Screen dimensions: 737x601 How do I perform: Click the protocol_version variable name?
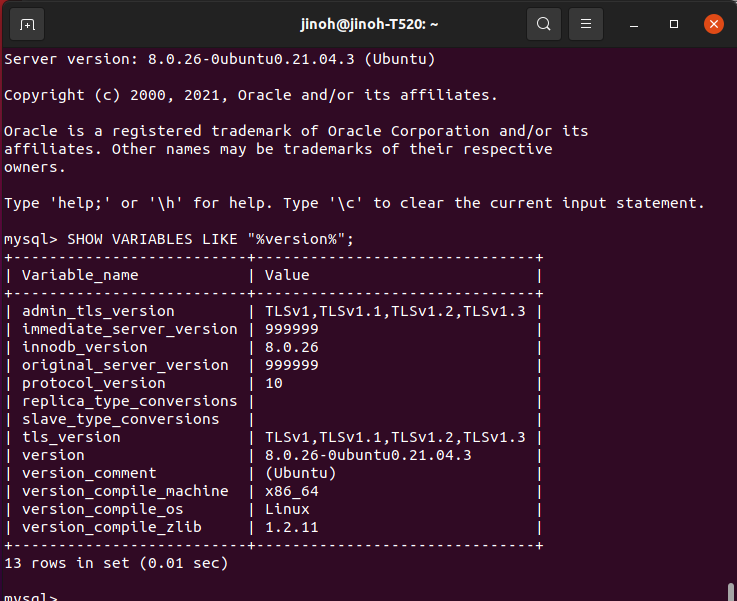(x=94, y=383)
